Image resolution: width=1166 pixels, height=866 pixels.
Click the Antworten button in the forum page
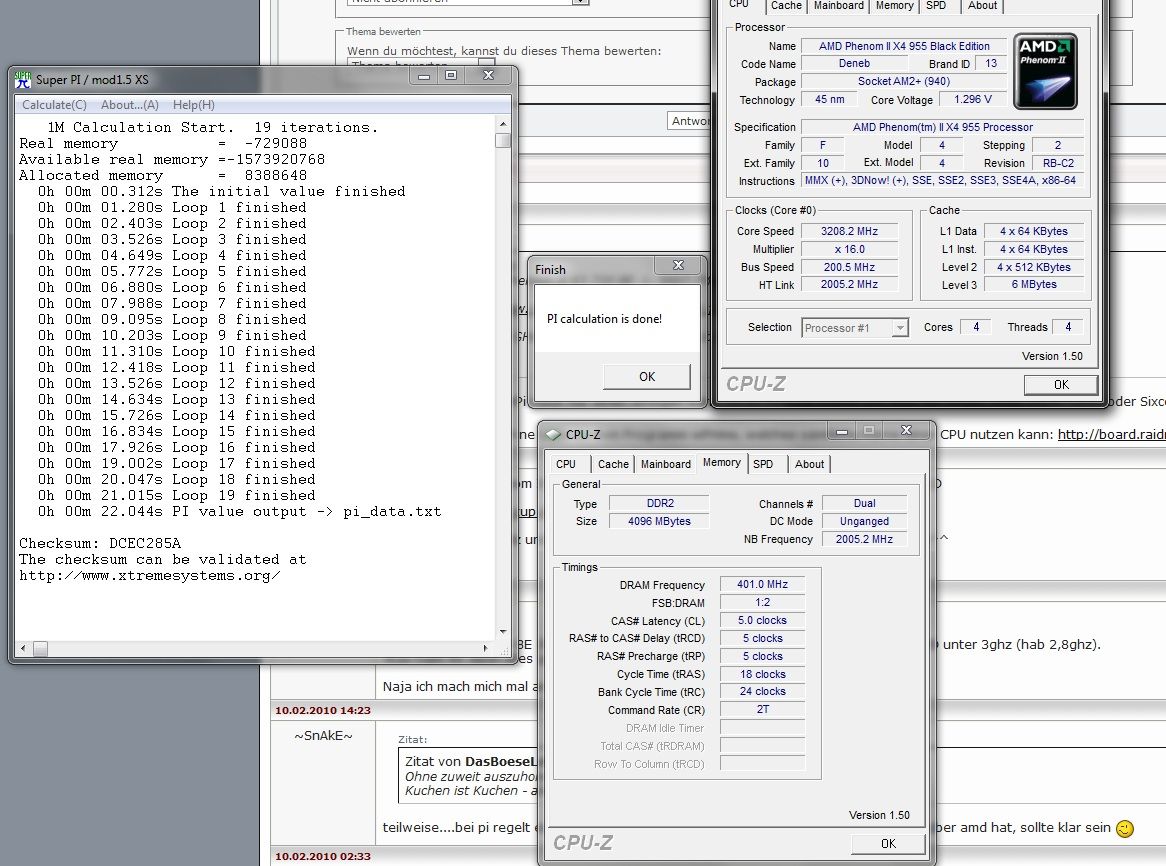click(x=689, y=121)
